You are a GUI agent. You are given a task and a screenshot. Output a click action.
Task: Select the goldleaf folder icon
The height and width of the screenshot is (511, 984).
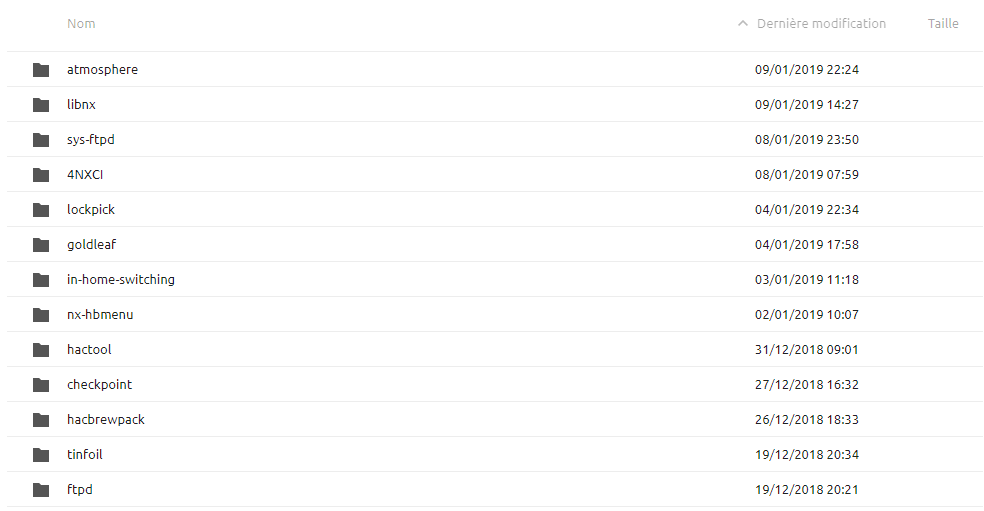[41, 245]
